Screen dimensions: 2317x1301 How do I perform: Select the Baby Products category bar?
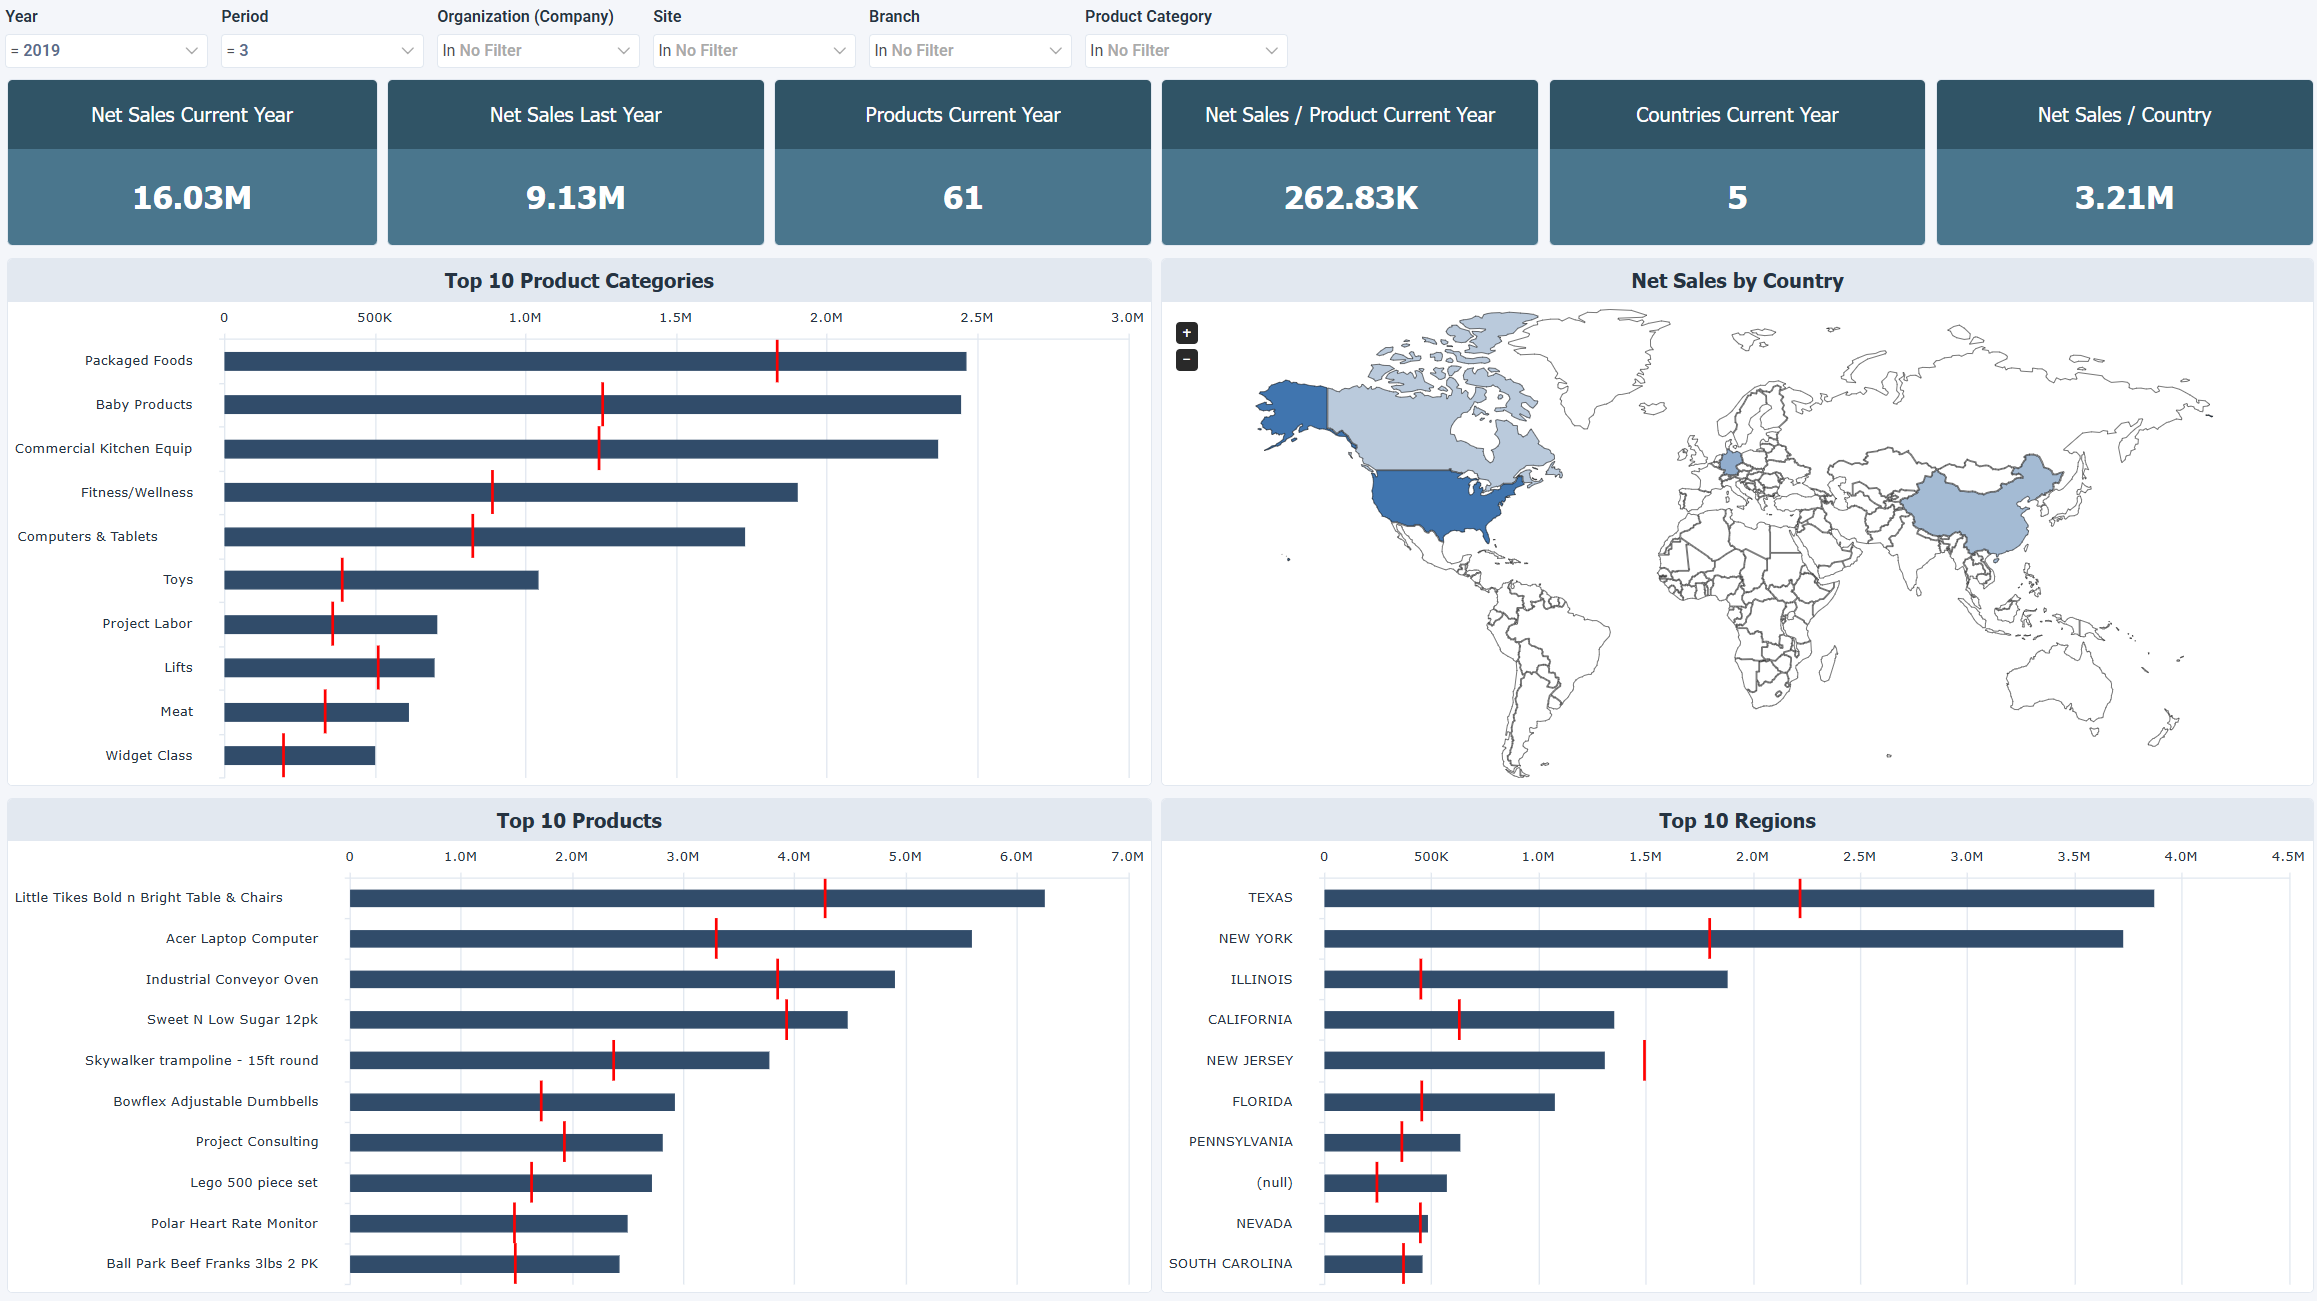coord(592,404)
